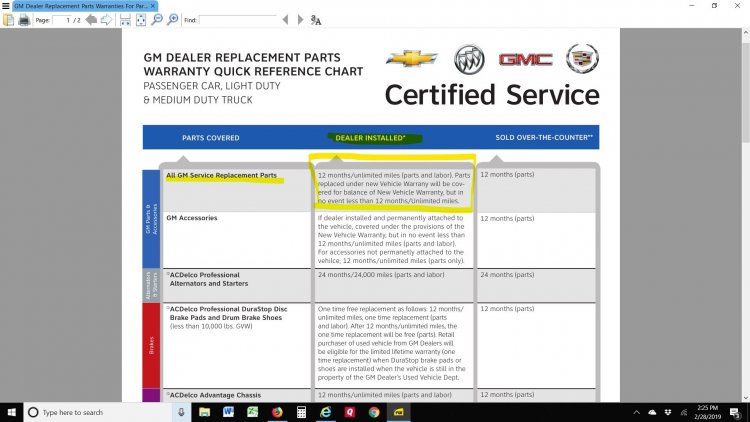Click 'GM Accessories' row label
The width and height of the screenshot is (750, 422).
click(x=192, y=218)
